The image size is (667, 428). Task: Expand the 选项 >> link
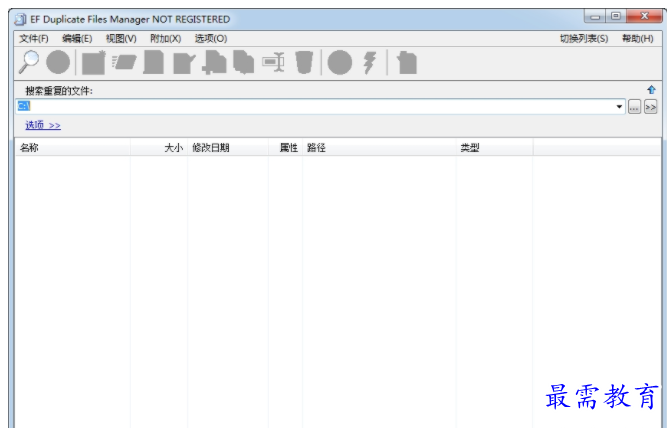pos(43,125)
